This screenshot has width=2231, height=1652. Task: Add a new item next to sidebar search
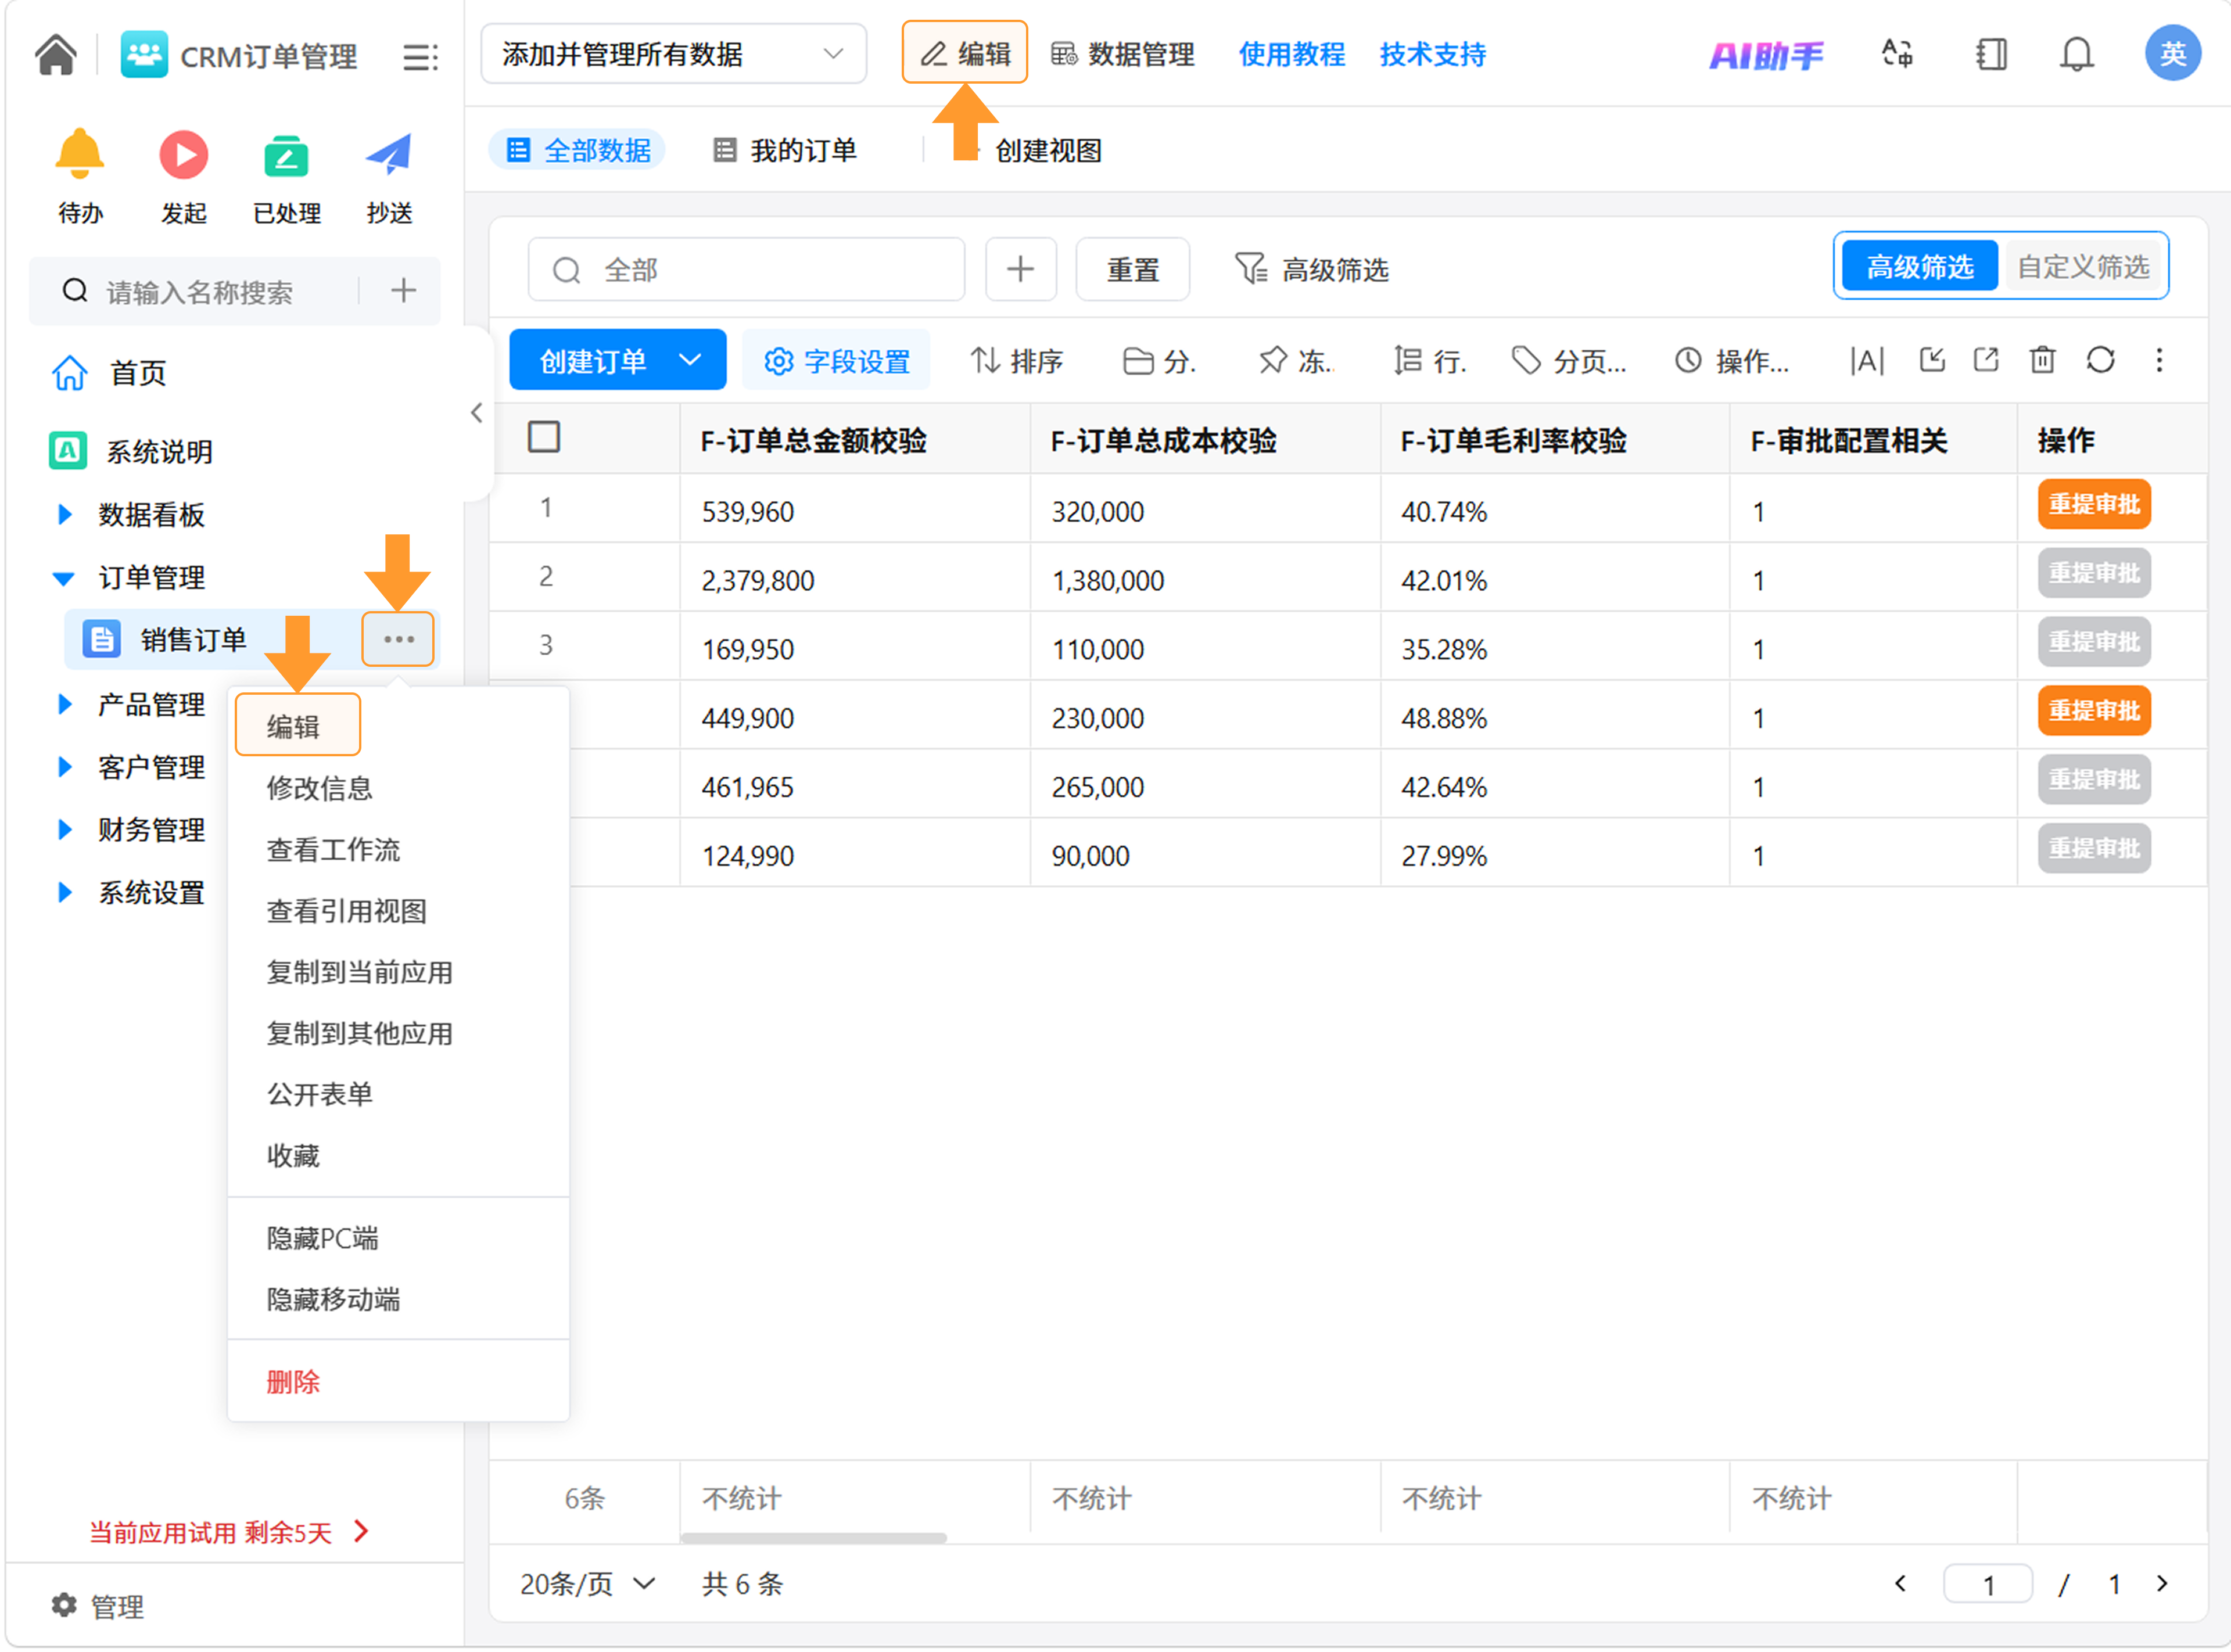coord(403,291)
